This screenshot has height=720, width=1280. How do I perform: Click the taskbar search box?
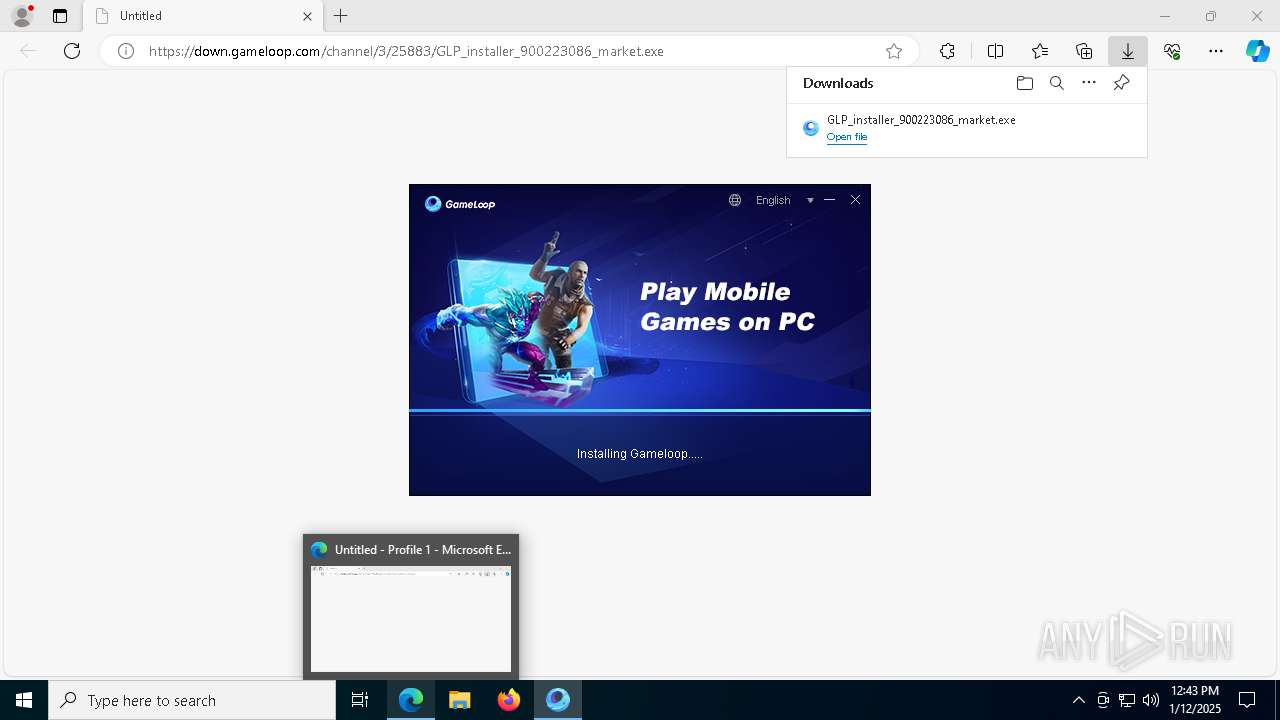pyautogui.click(x=192, y=700)
